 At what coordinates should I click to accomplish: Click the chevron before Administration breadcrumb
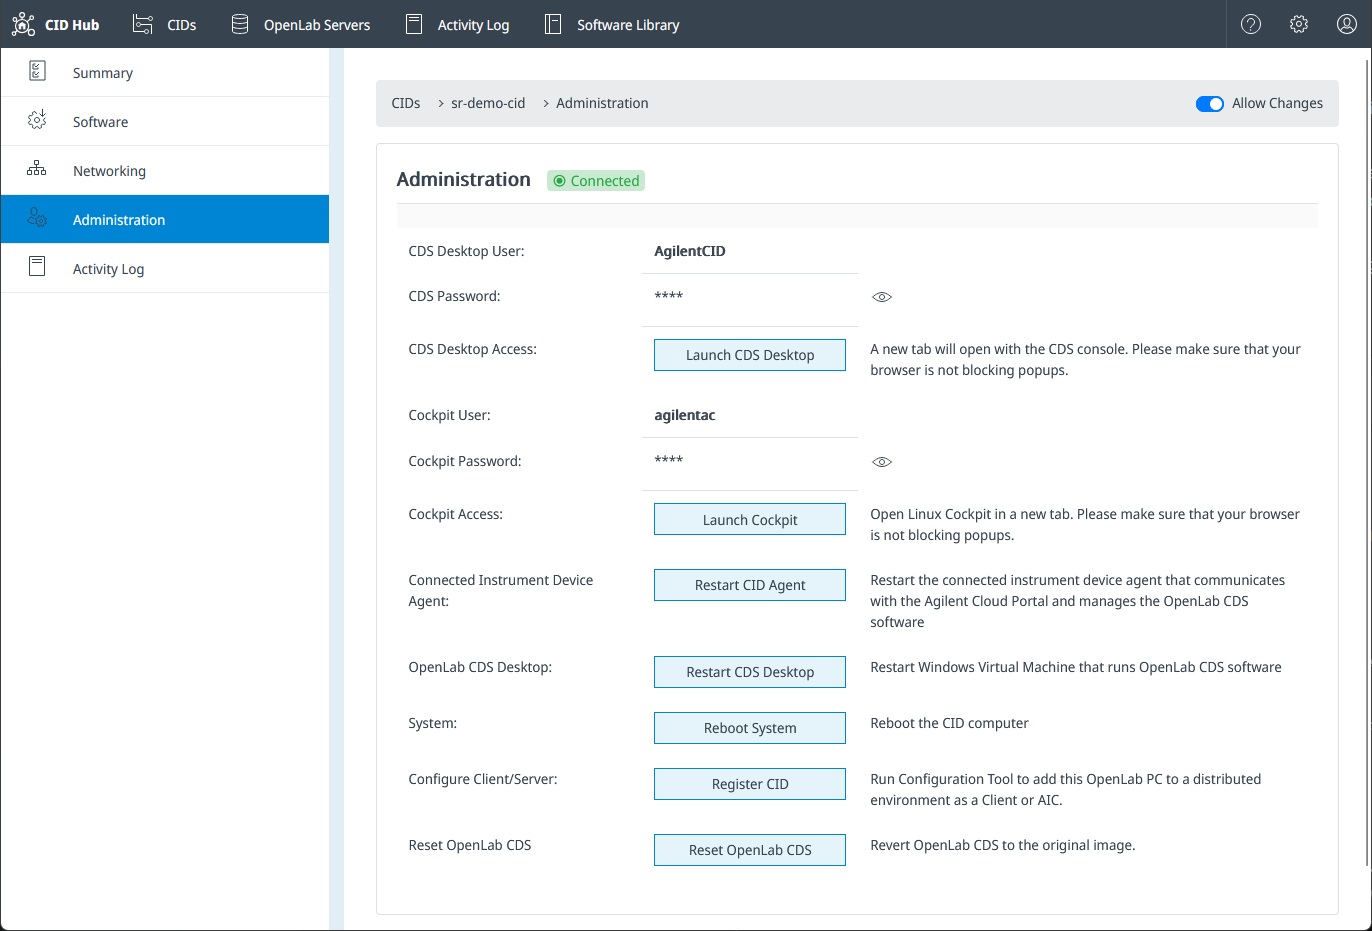[546, 103]
